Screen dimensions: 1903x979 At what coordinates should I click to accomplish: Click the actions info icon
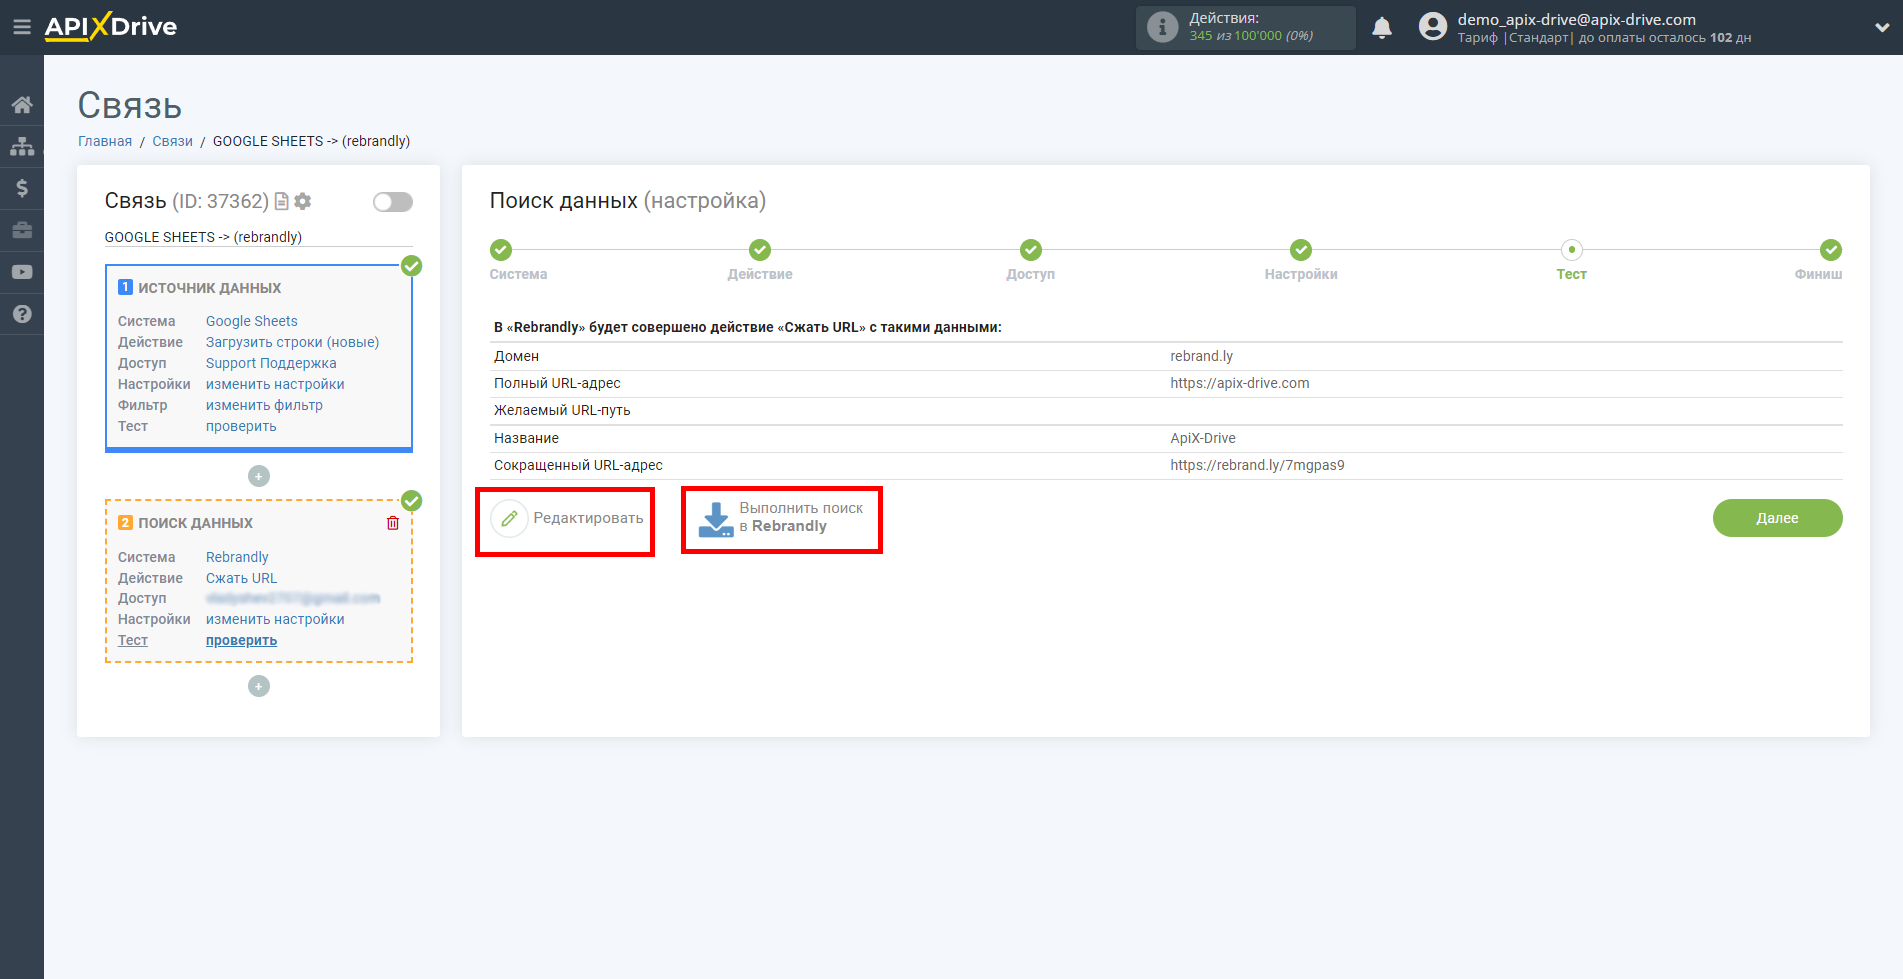click(x=1162, y=27)
